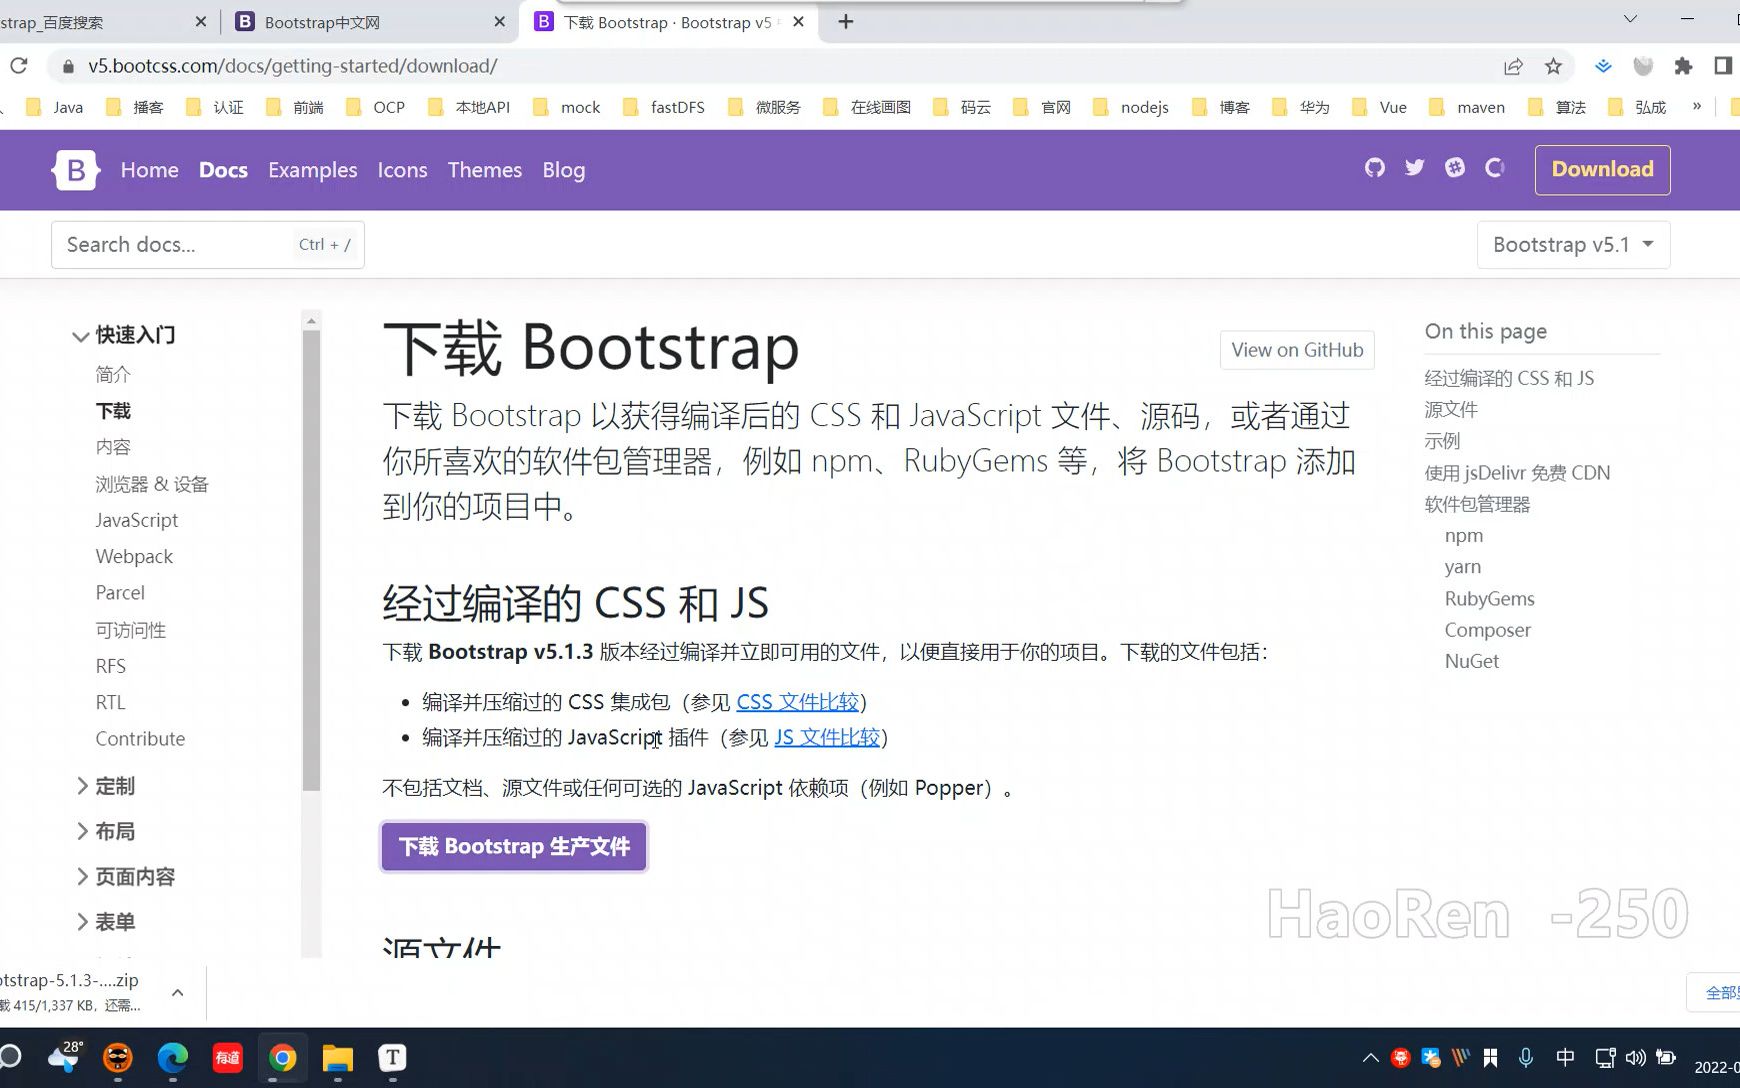Click the Download button in navbar
Image resolution: width=1740 pixels, height=1088 pixels.
tap(1602, 169)
